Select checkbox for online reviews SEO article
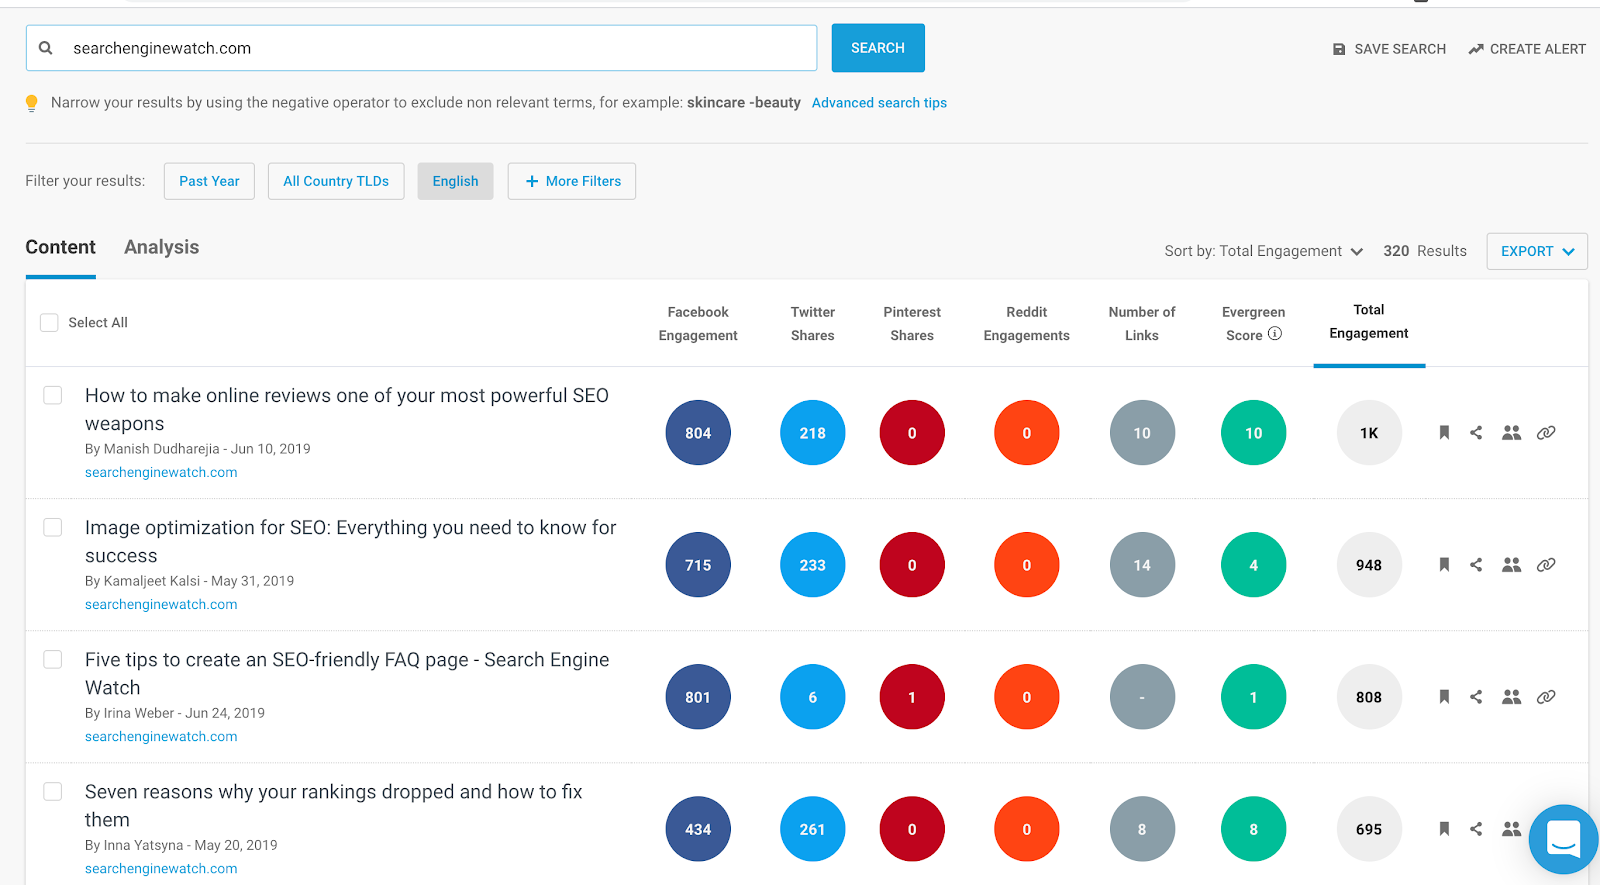Screen dimensions: 1600x885 tap(53, 395)
